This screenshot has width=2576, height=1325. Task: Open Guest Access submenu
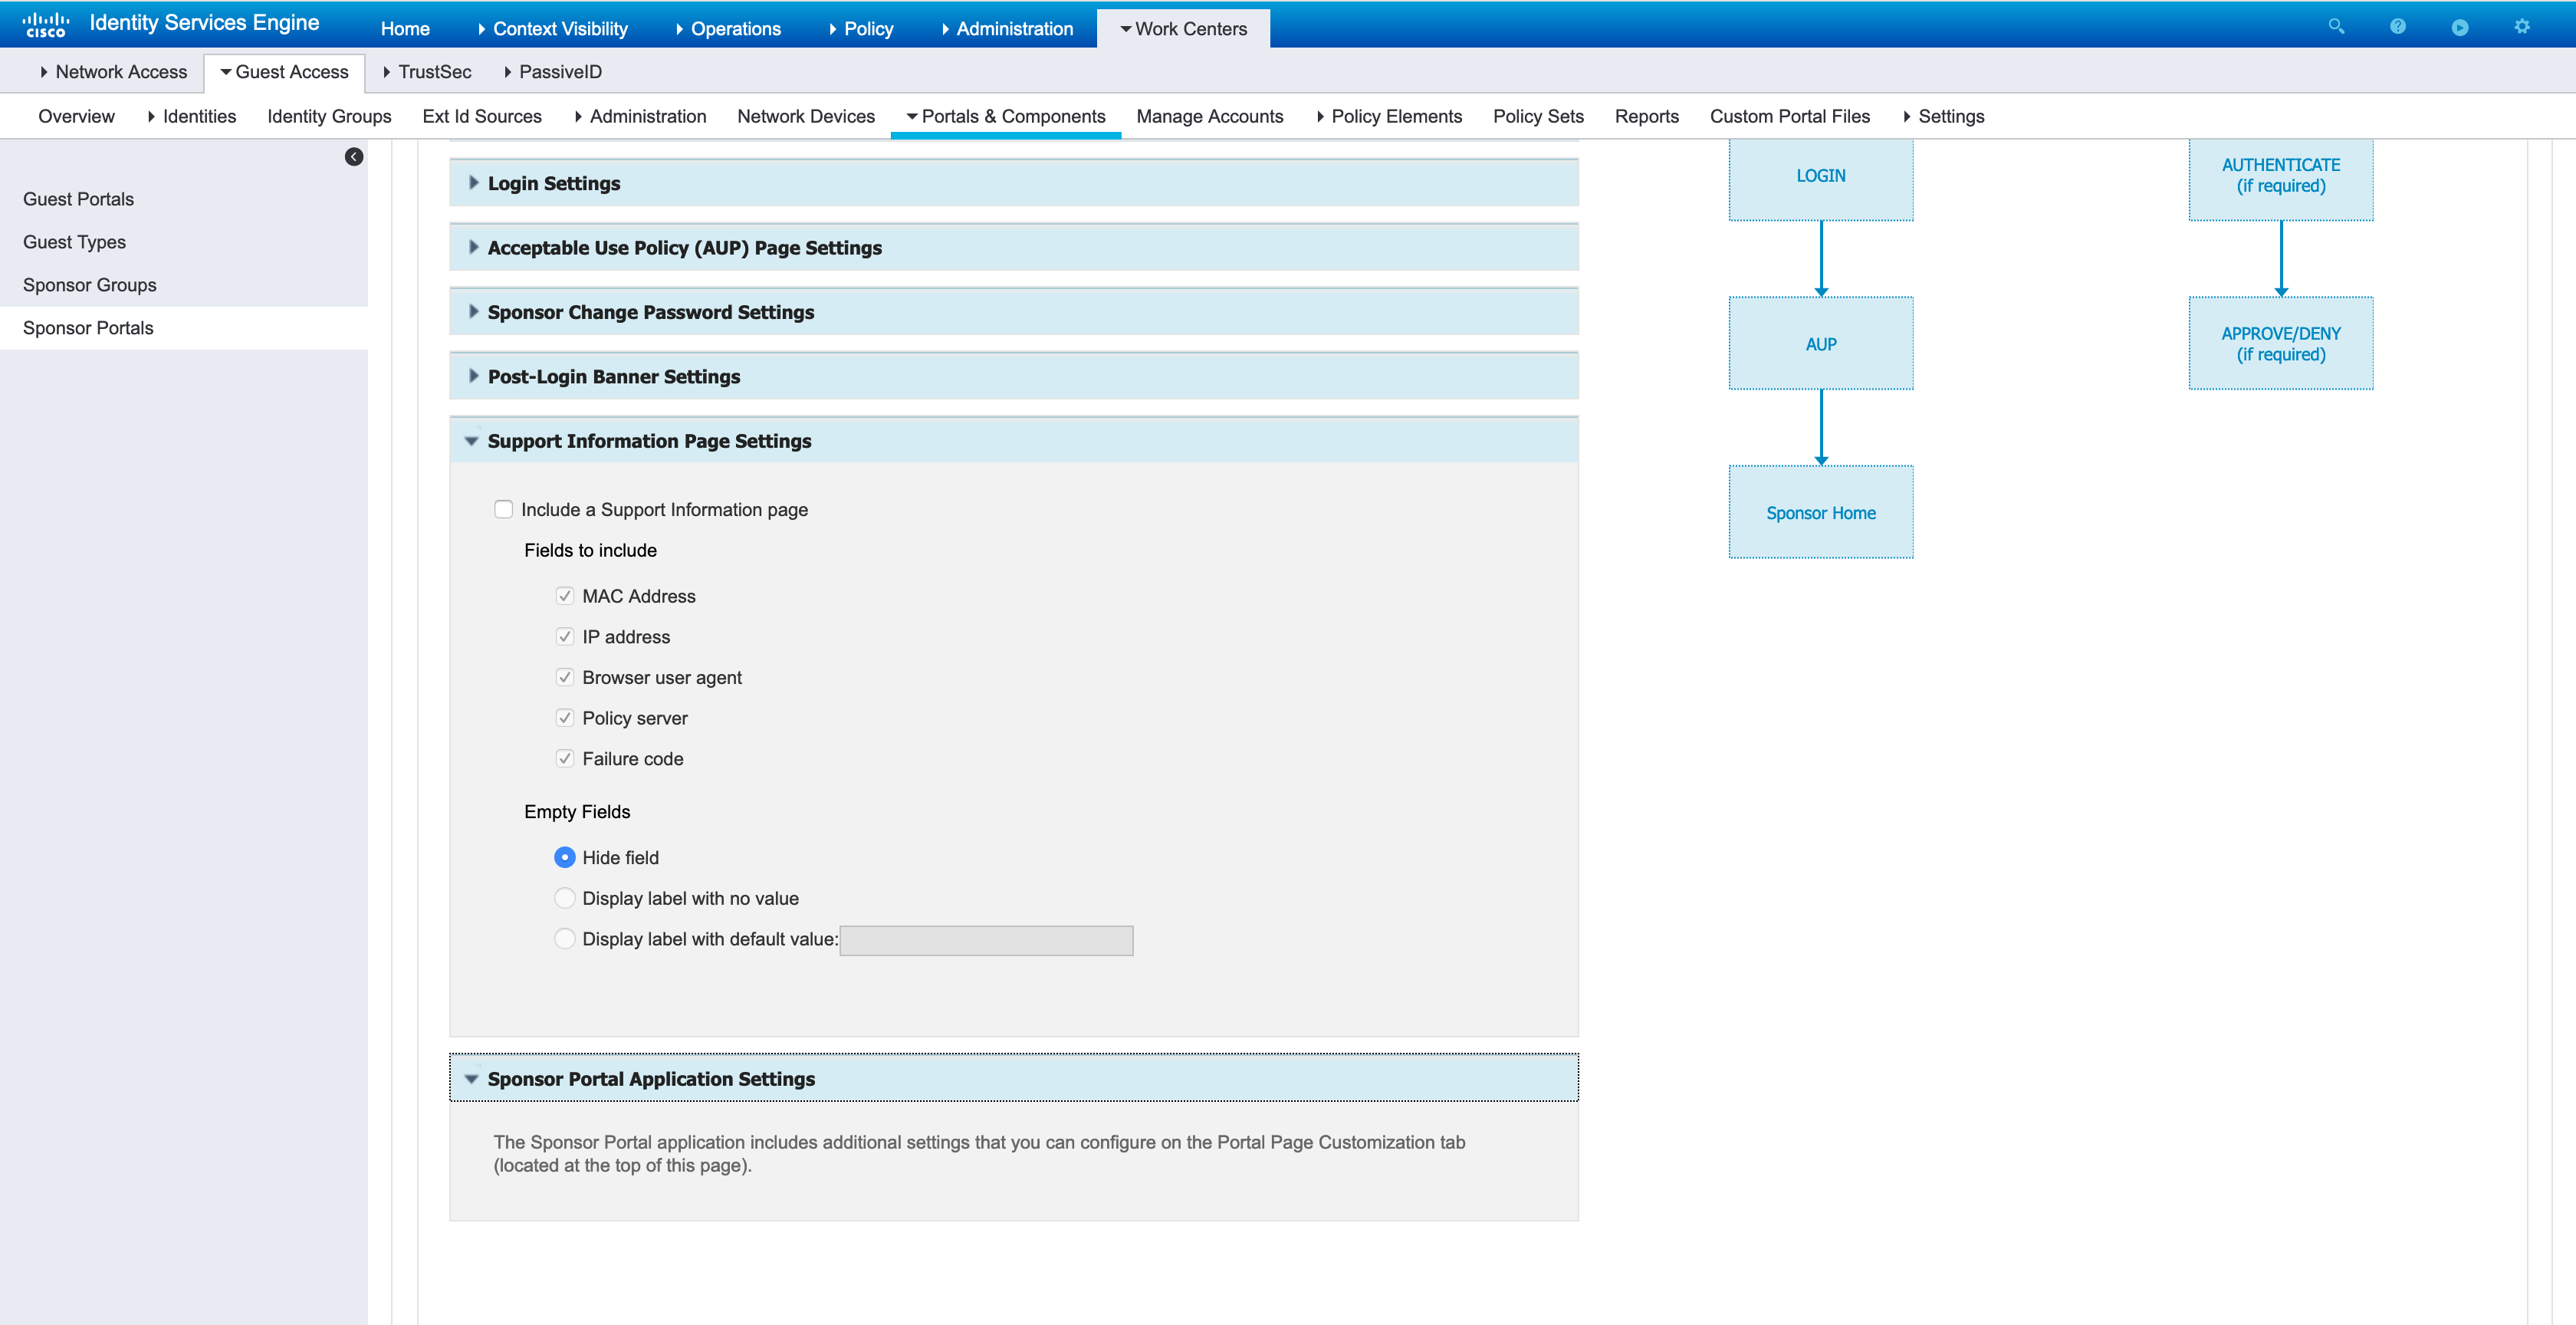(285, 72)
